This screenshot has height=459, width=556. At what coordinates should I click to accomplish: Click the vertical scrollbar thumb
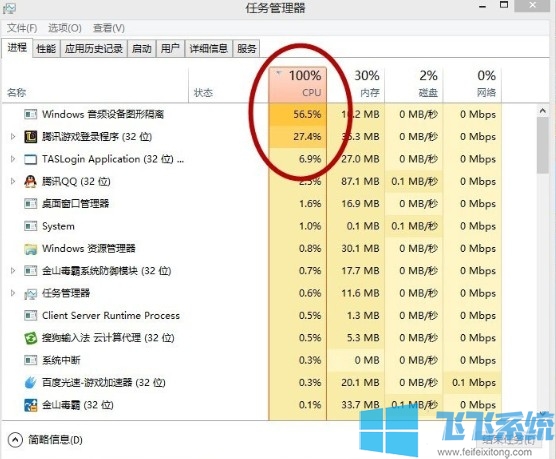(x=543, y=145)
